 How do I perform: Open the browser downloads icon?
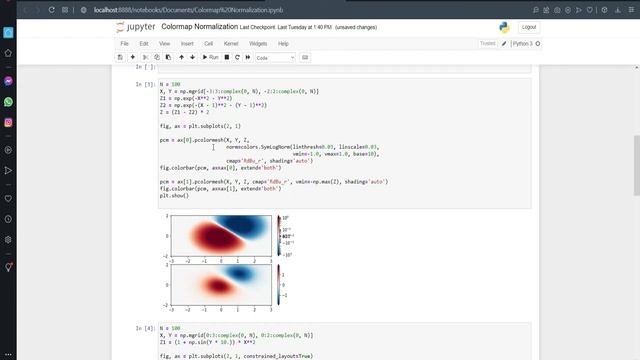[x=618, y=10]
